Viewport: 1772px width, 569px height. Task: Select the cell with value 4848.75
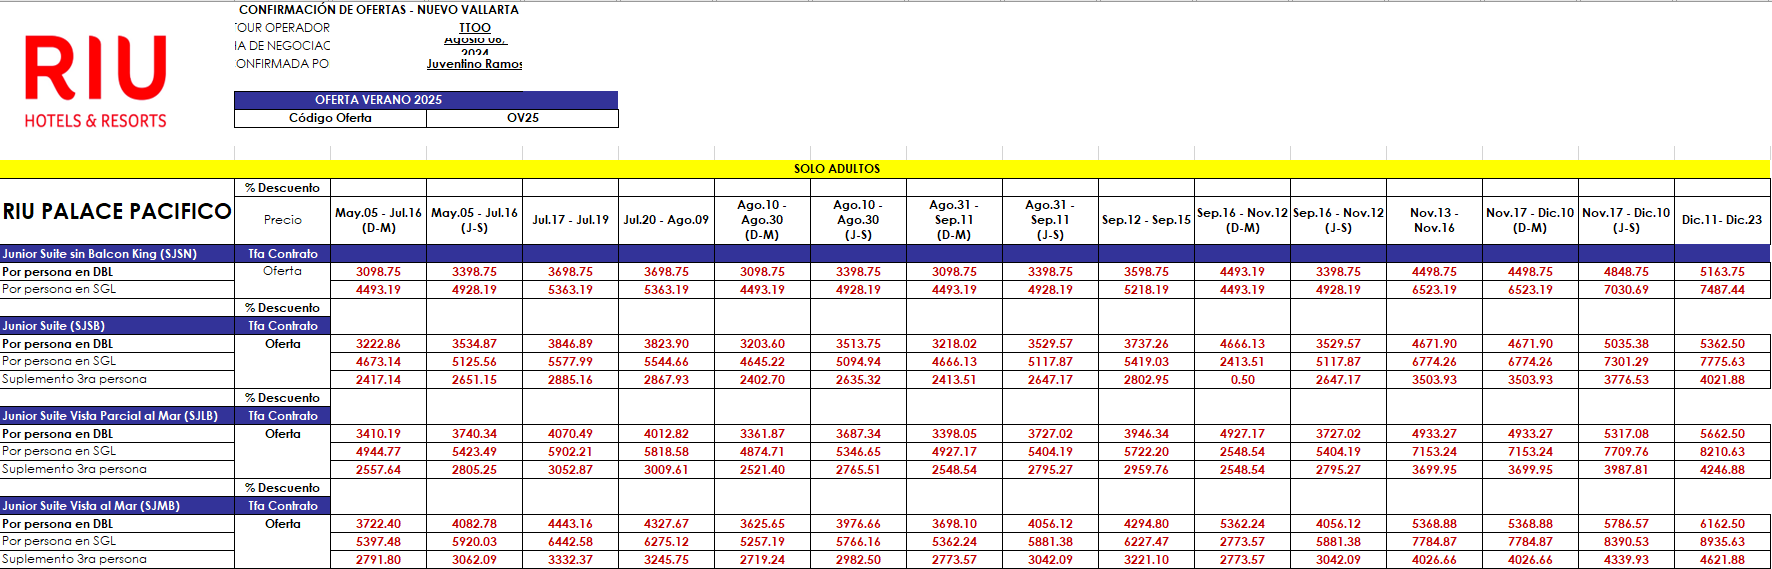pos(1627,272)
